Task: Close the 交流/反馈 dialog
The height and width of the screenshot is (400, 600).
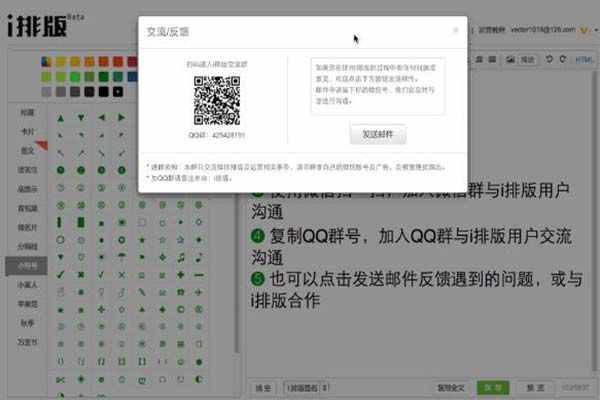Action: [455, 30]
